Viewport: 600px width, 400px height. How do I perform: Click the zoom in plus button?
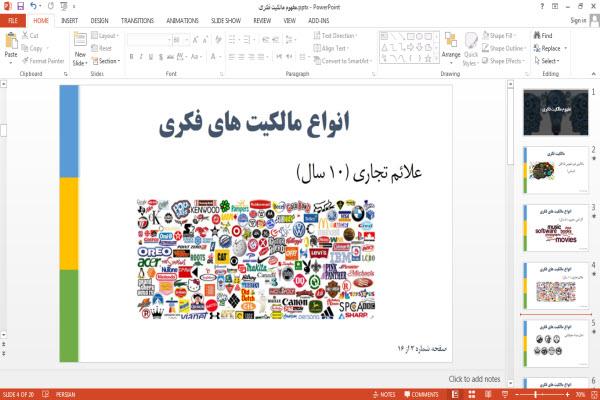[567, 394]
